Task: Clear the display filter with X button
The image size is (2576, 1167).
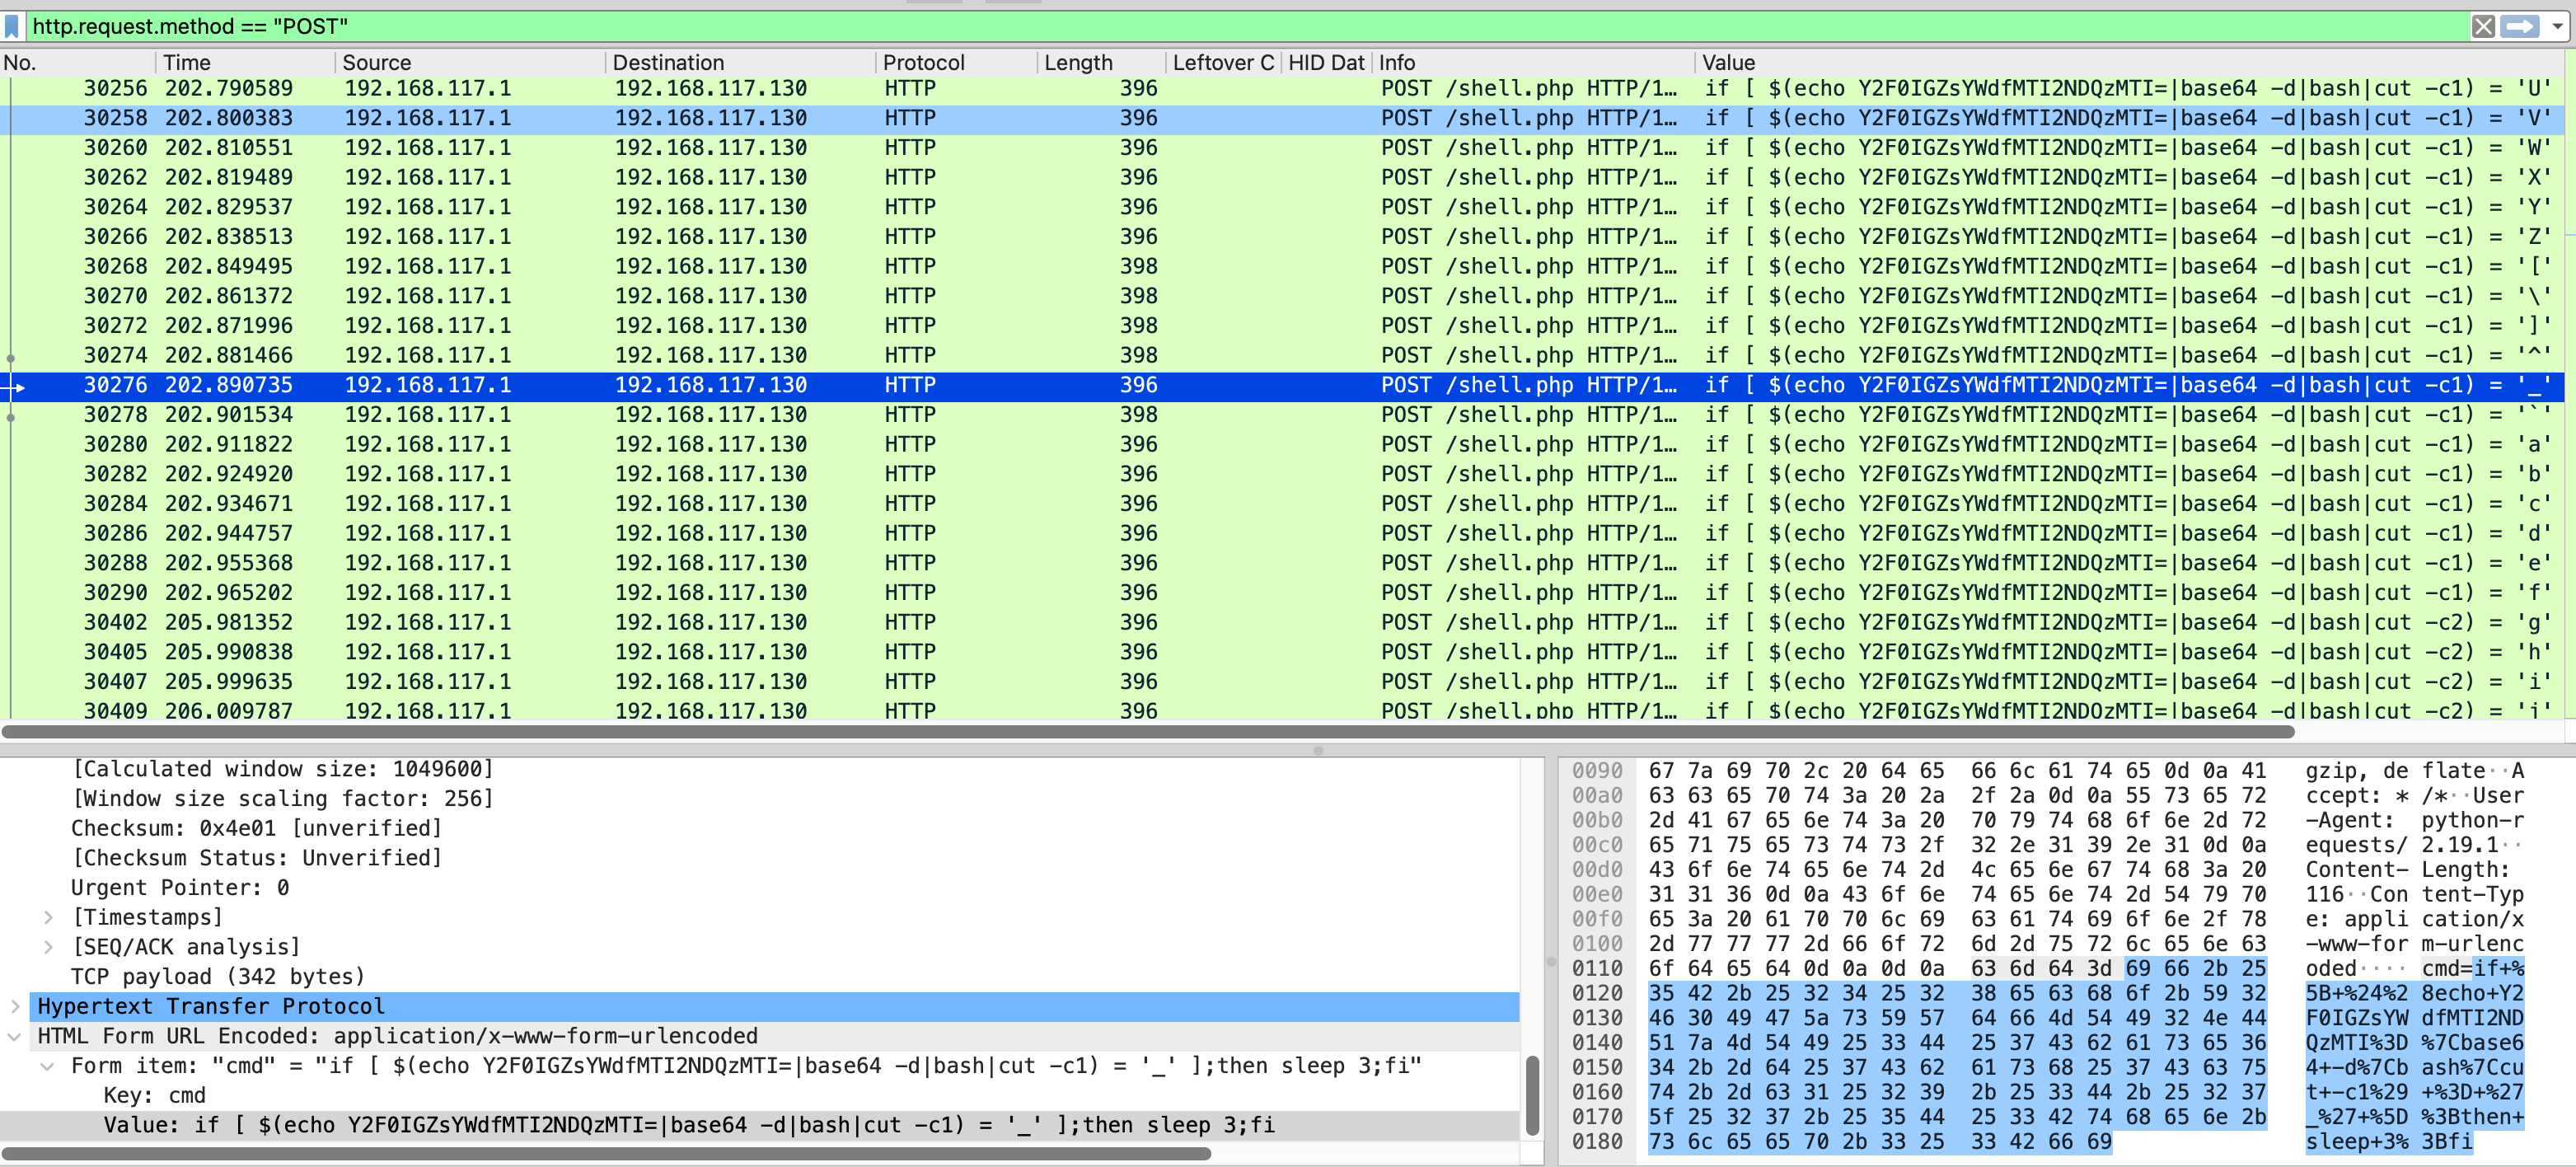Action: (2482, 26)
